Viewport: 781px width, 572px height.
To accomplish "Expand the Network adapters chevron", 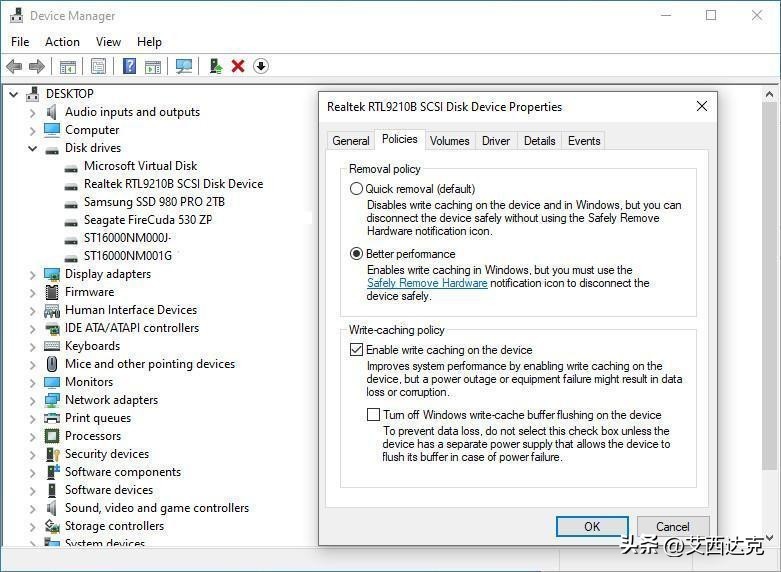I will (x=32, y=401).
